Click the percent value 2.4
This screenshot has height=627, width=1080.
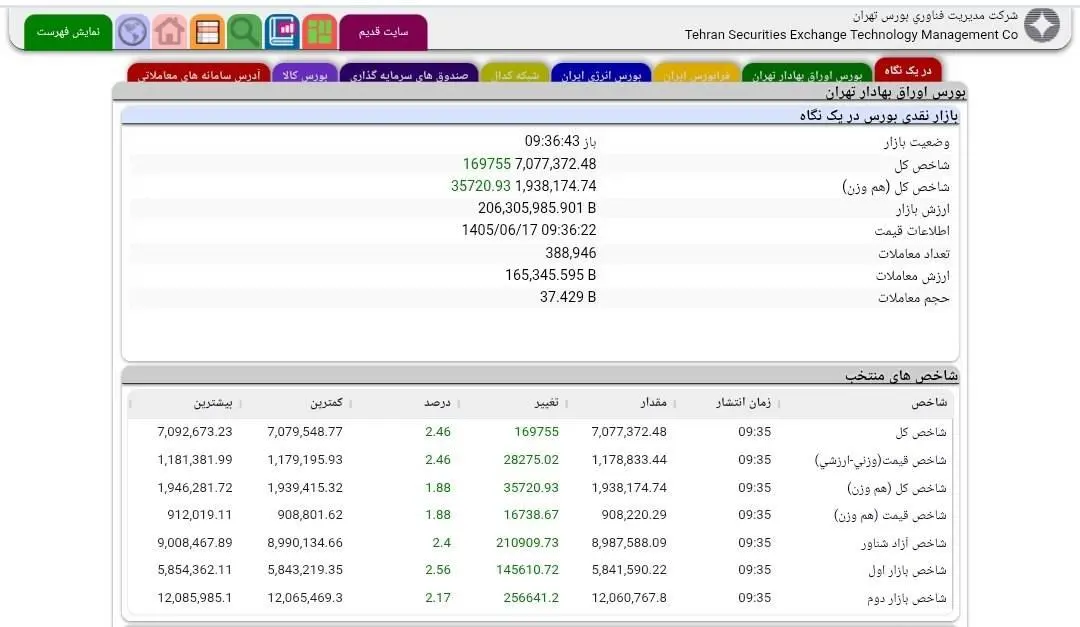(x=442, y=543)
